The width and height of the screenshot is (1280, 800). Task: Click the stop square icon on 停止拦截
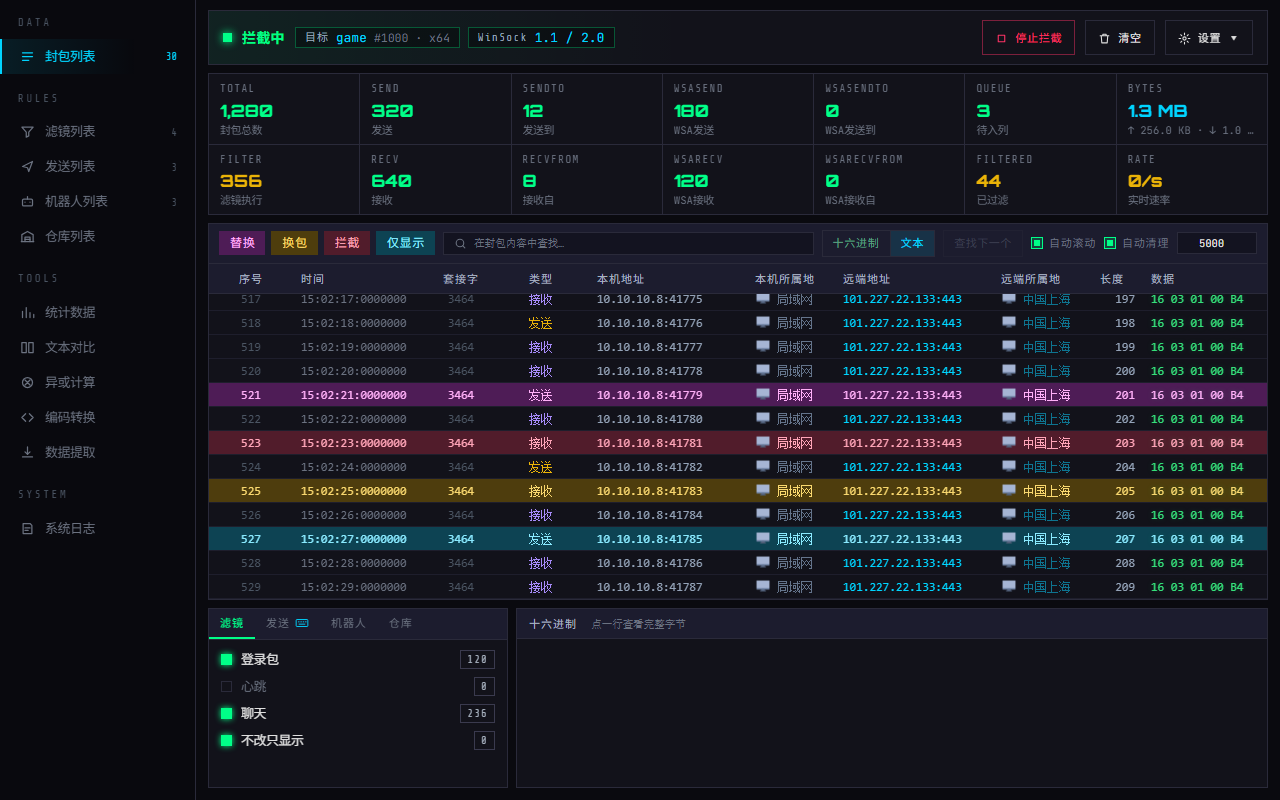pos(1001,38)
